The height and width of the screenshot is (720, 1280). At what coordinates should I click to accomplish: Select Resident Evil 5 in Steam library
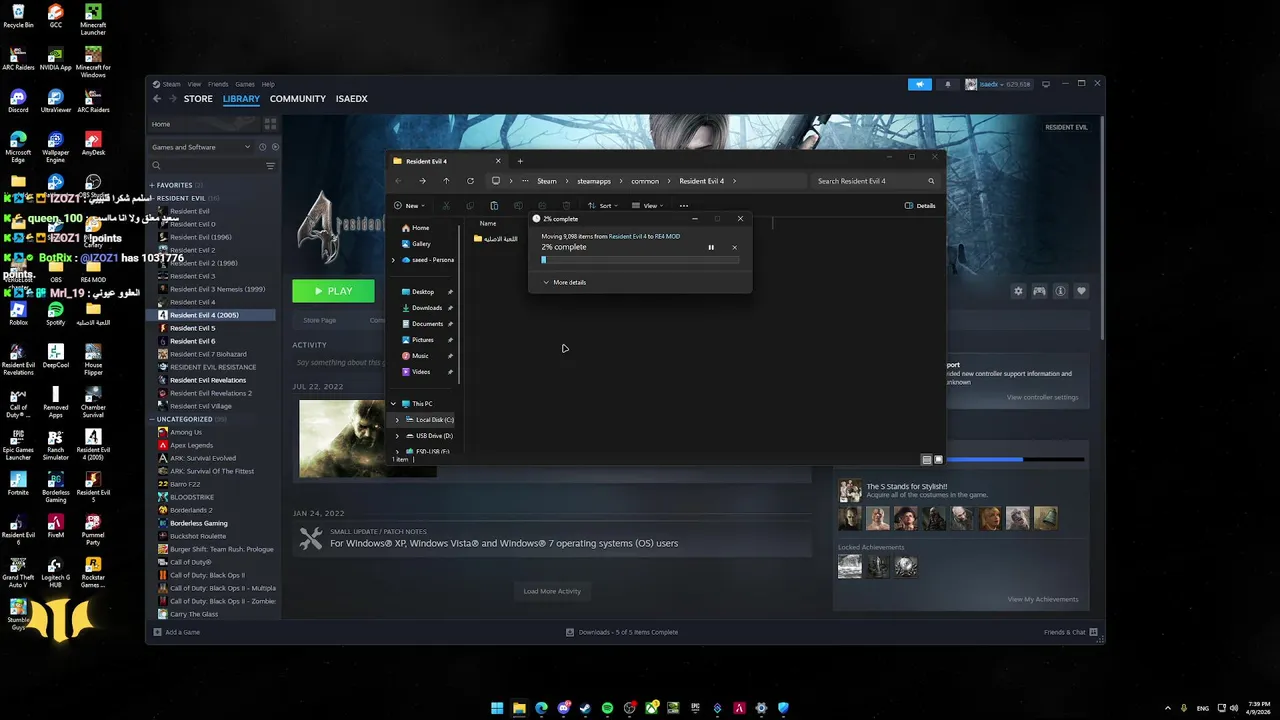click(192, 328)
